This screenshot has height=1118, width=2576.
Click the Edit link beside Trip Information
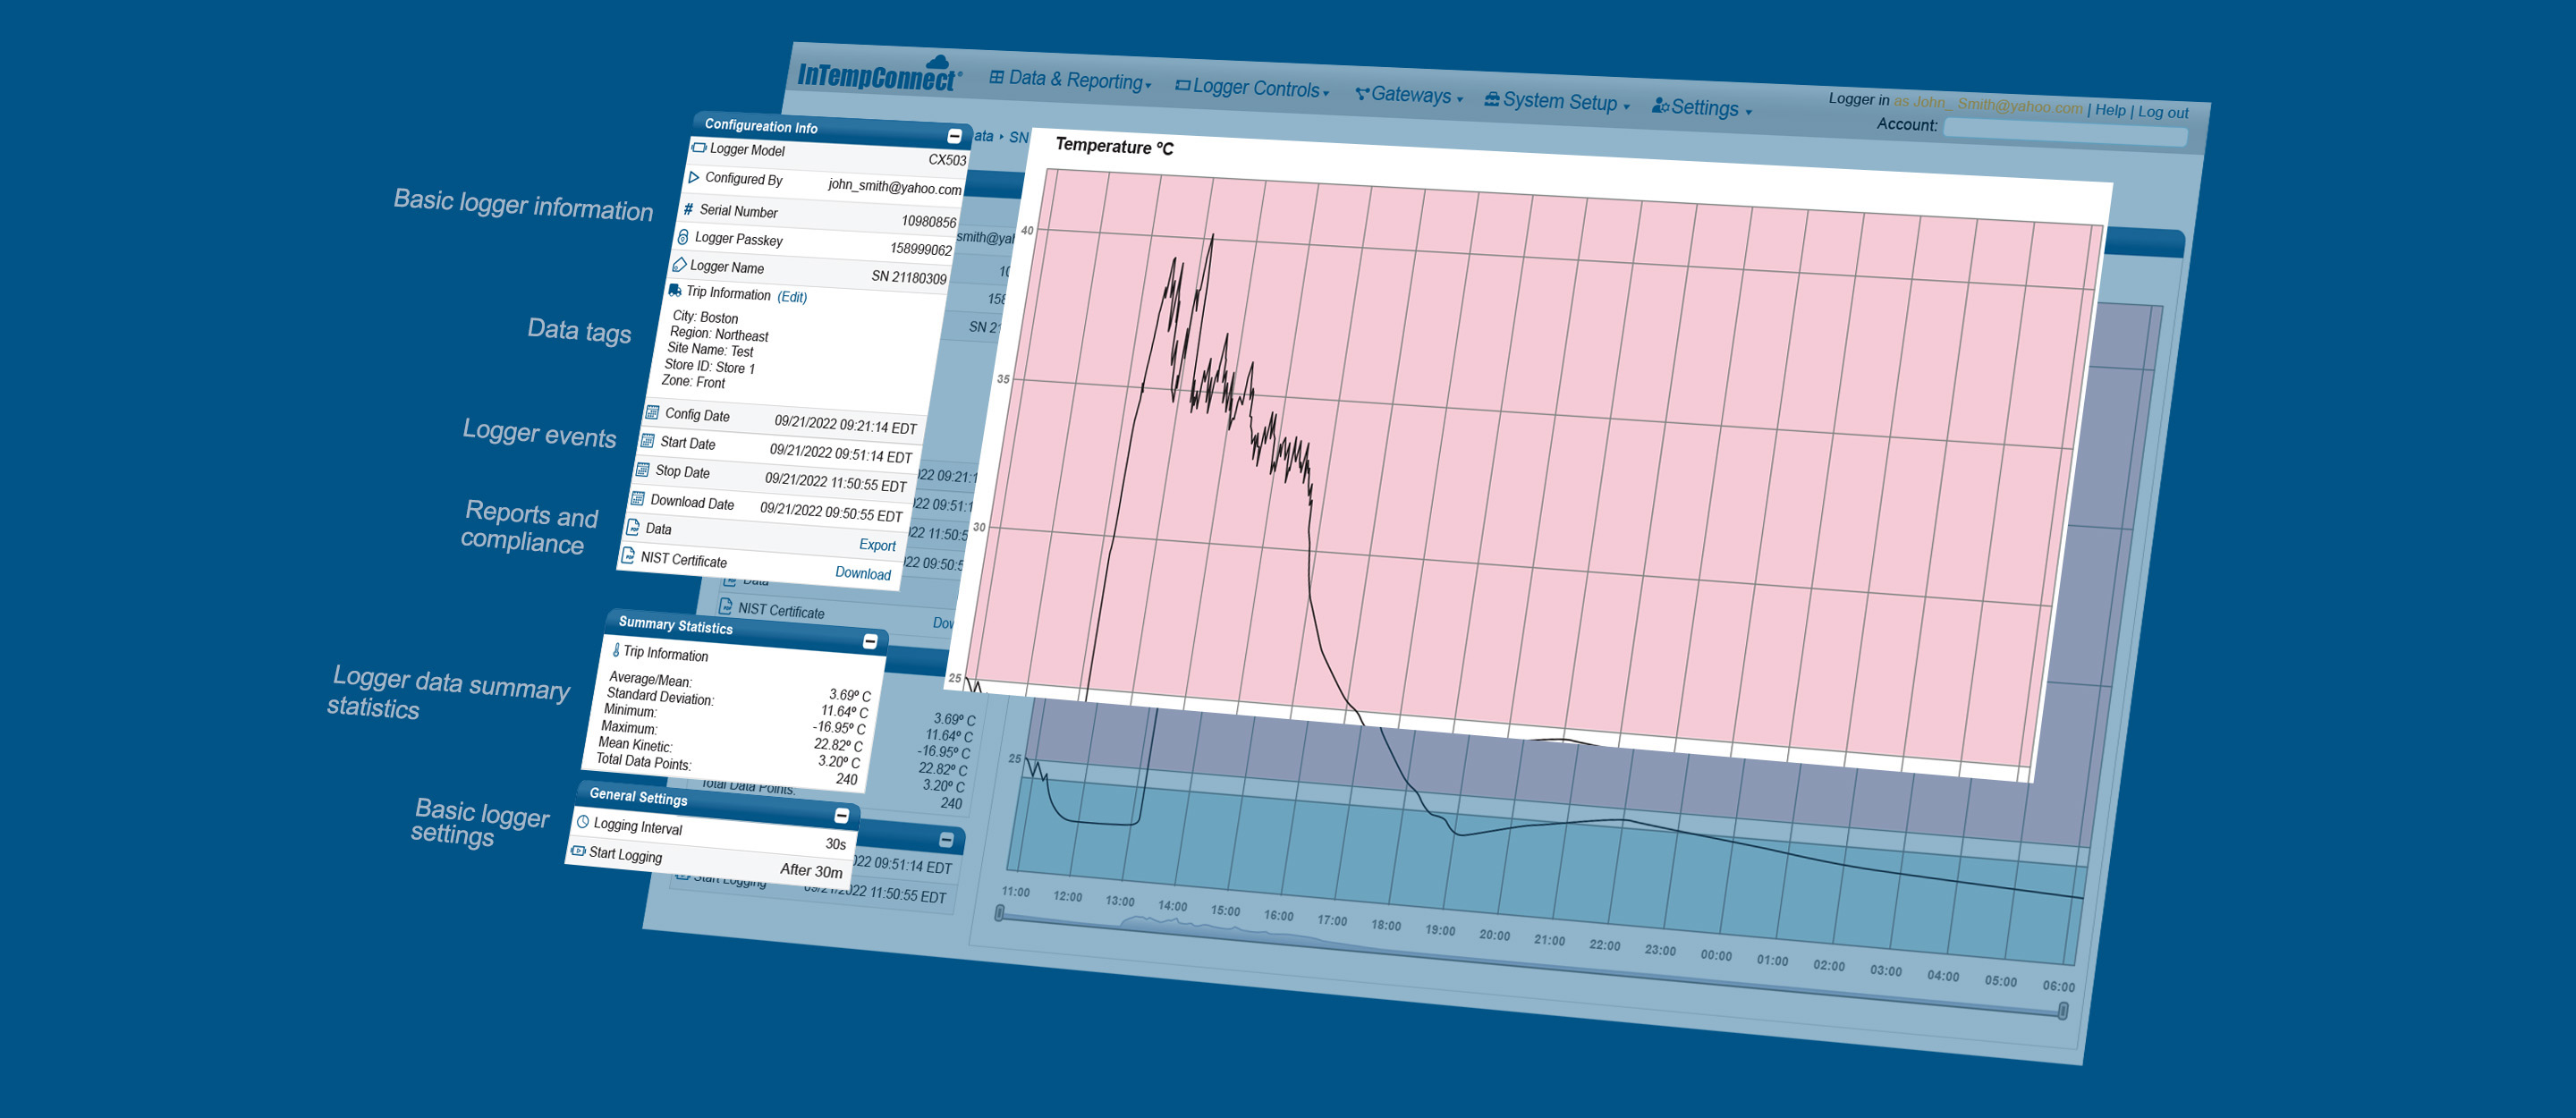(792, 297)
